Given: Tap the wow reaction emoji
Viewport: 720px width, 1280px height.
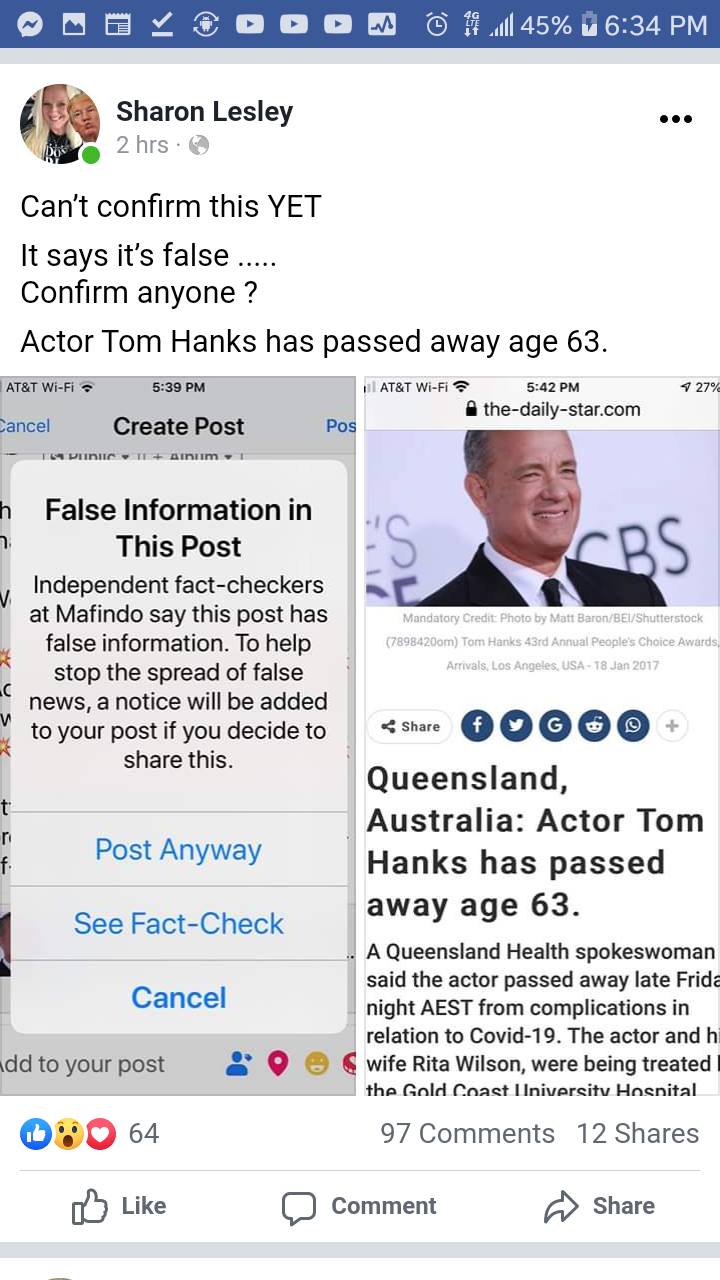Looking at the screenshot, I should coord(68,1133).
